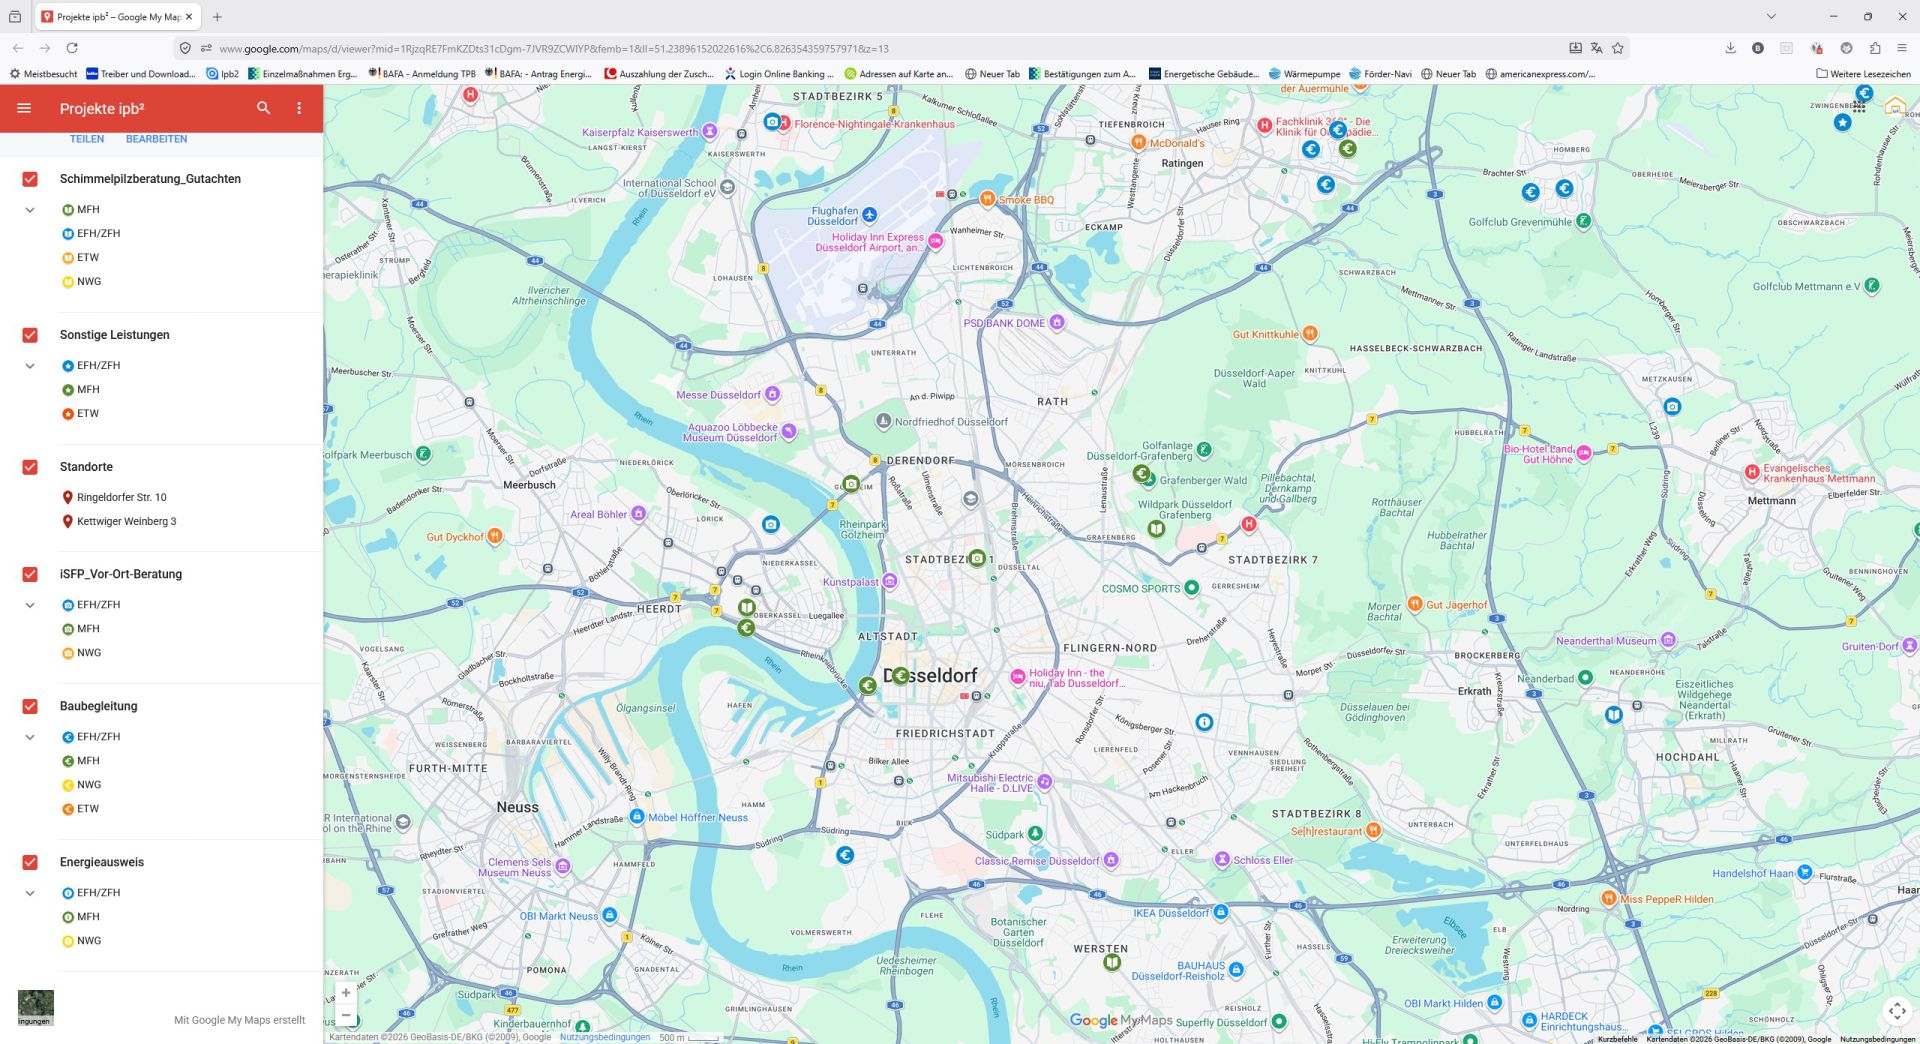Collapse the iSFP_Vor-Ort-Beratung sublayers
This screenshot has width=1920, height=1044.
pos(30,605)
